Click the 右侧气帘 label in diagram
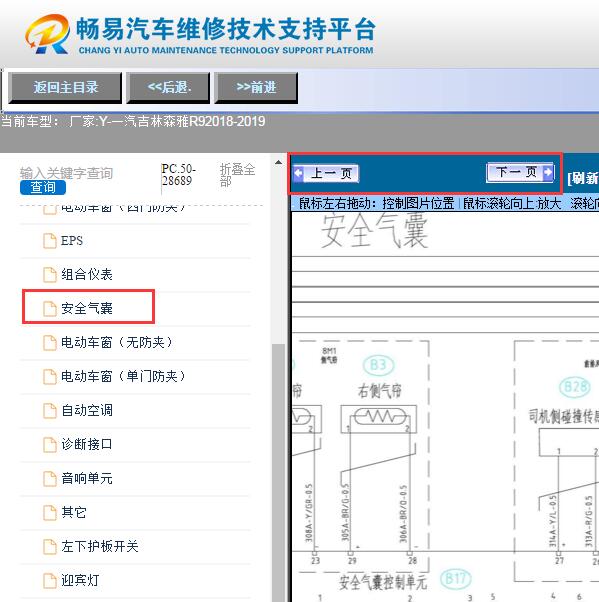The width and height of the screenshot is (599, 602). [380, 391]
